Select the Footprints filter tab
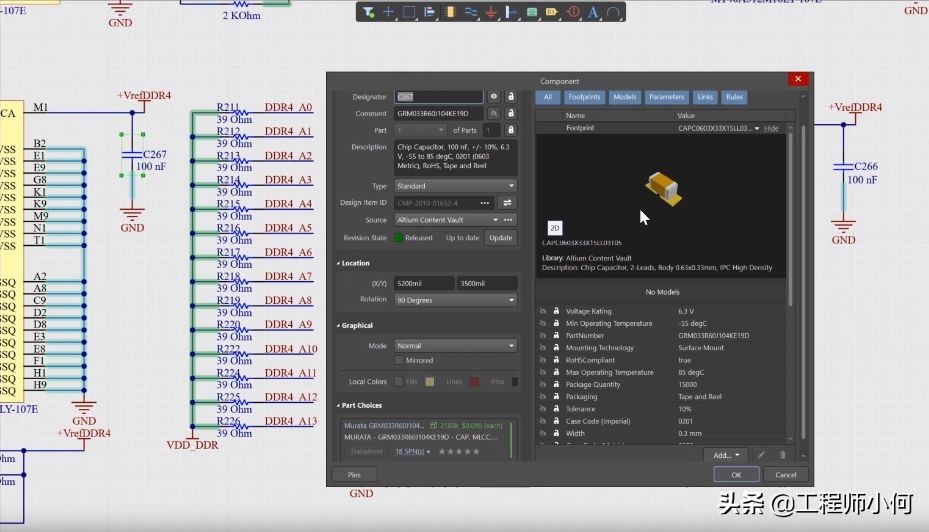 click(x=584, y=97)
